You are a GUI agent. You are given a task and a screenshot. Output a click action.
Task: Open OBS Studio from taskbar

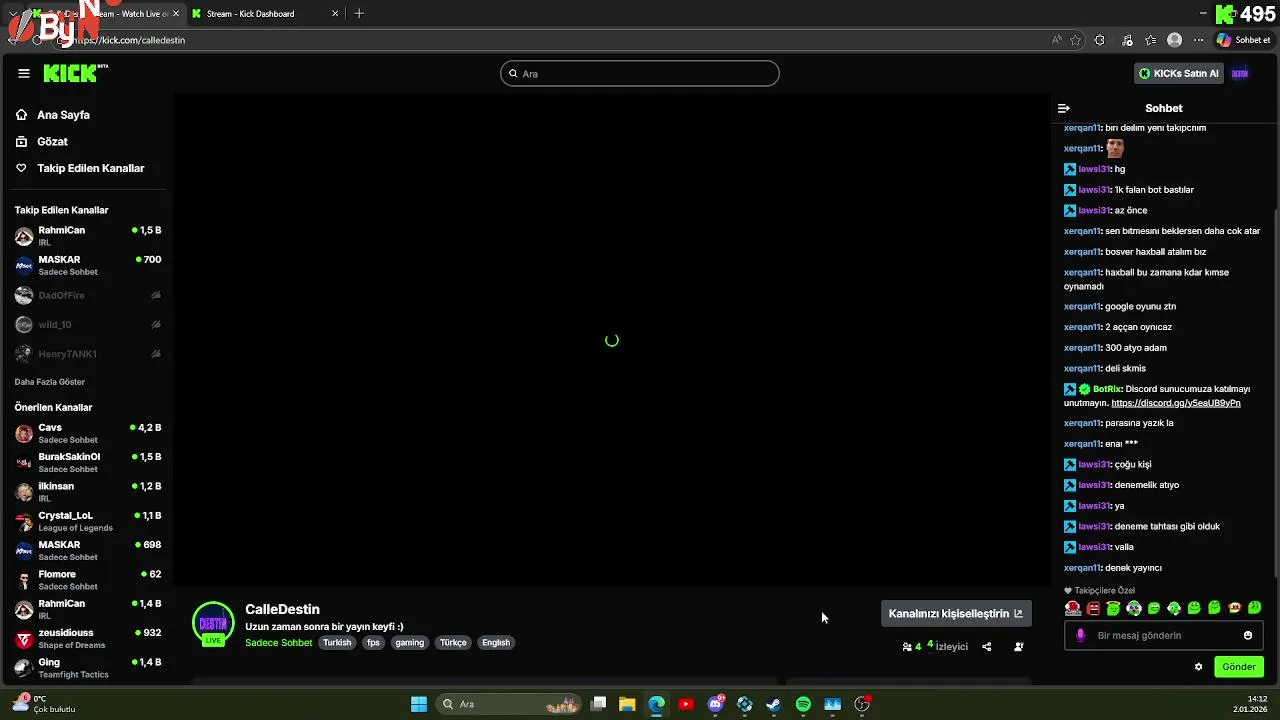point(862,704)
